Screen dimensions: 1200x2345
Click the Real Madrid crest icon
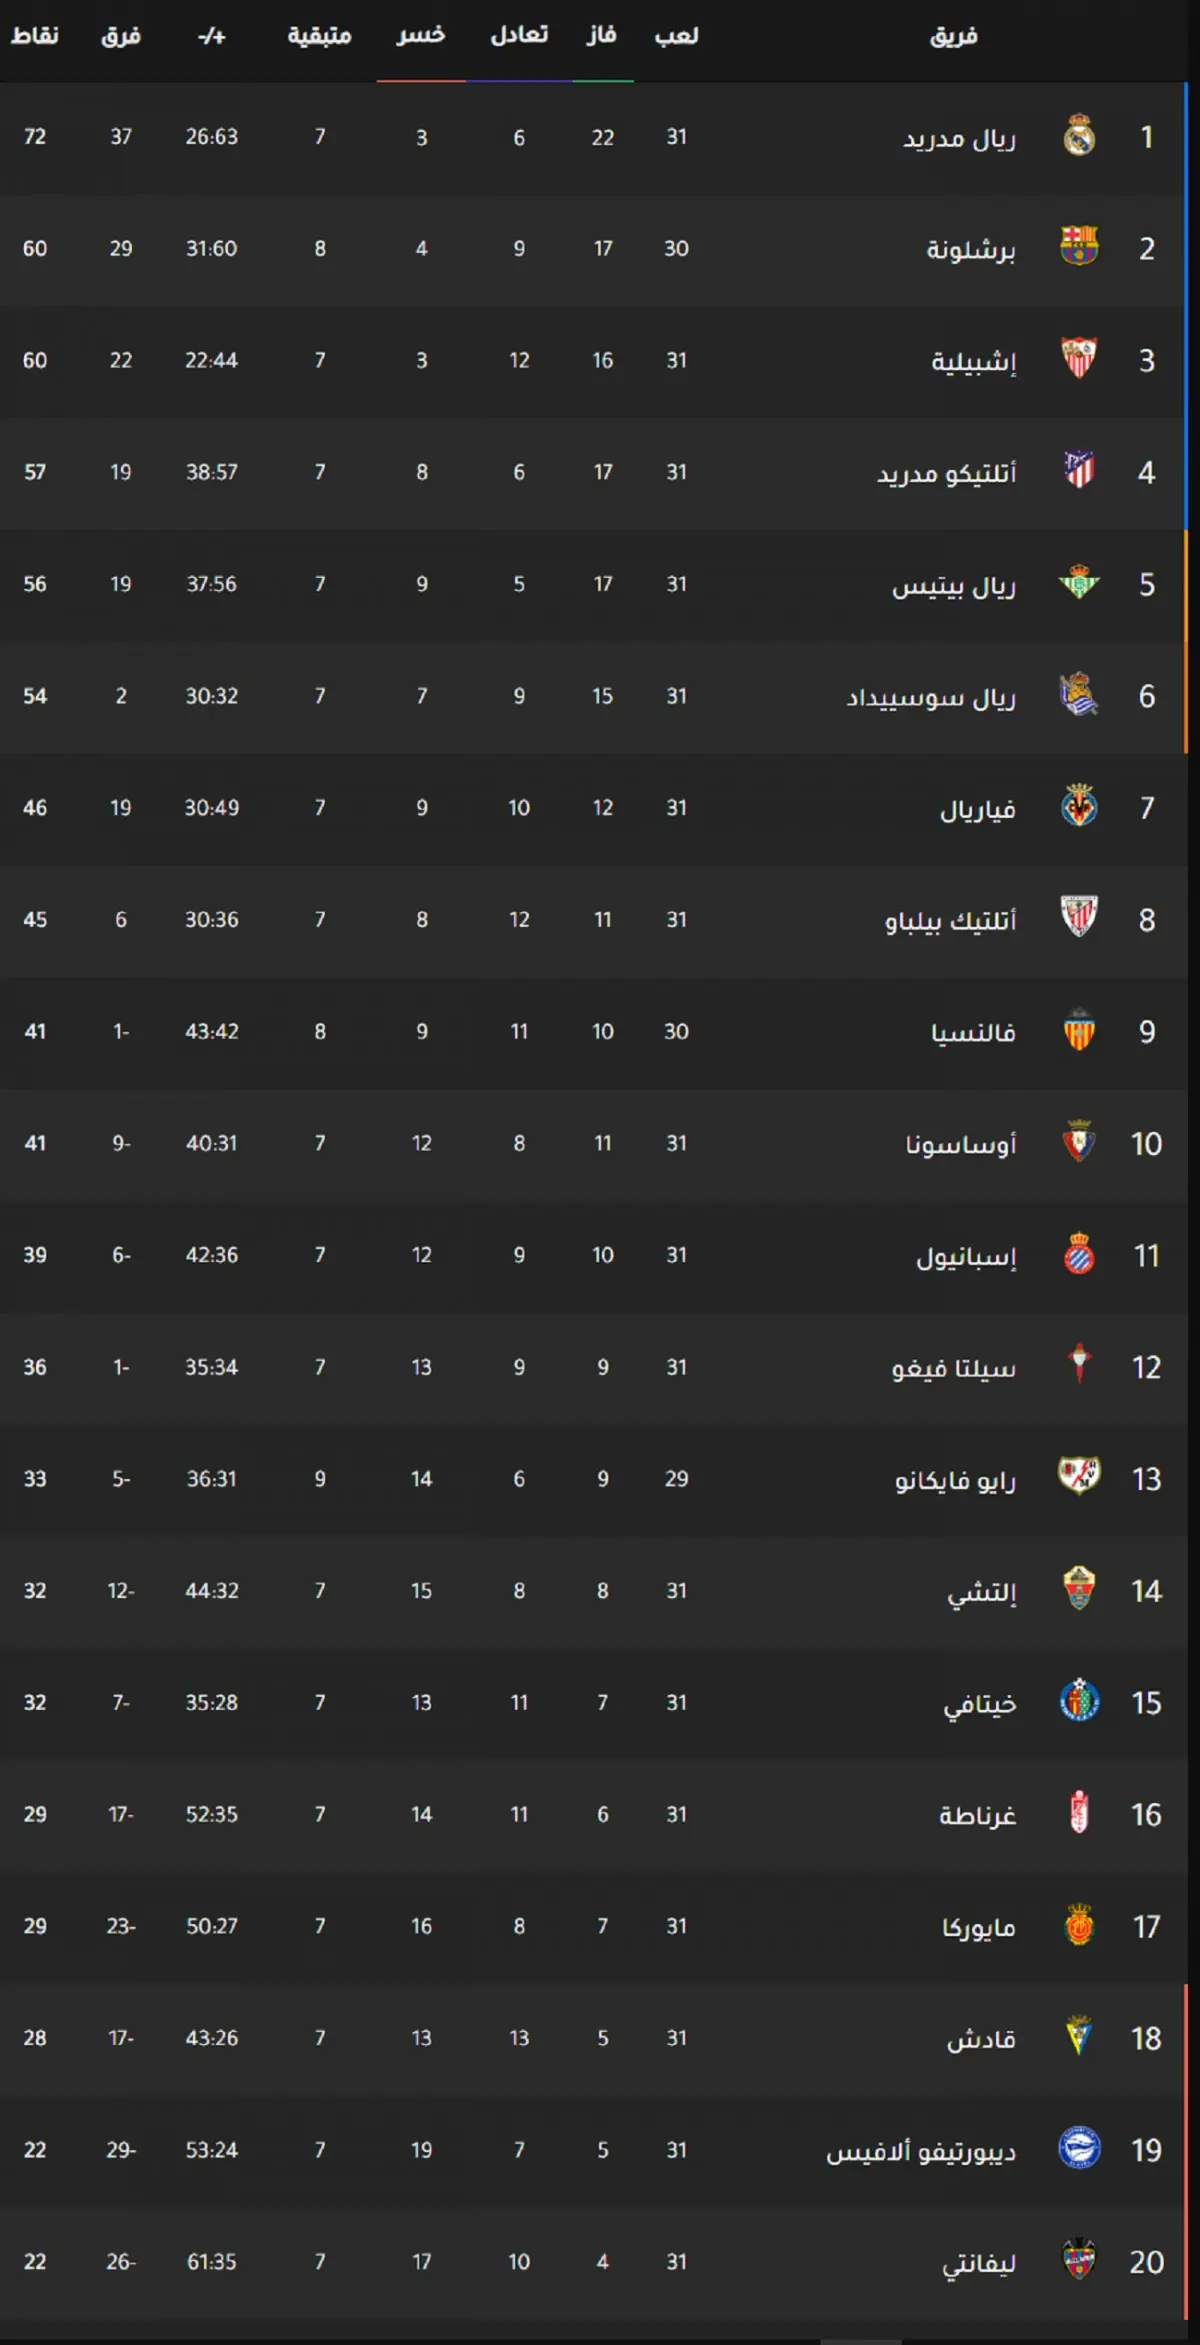(x=1079, y=136)
